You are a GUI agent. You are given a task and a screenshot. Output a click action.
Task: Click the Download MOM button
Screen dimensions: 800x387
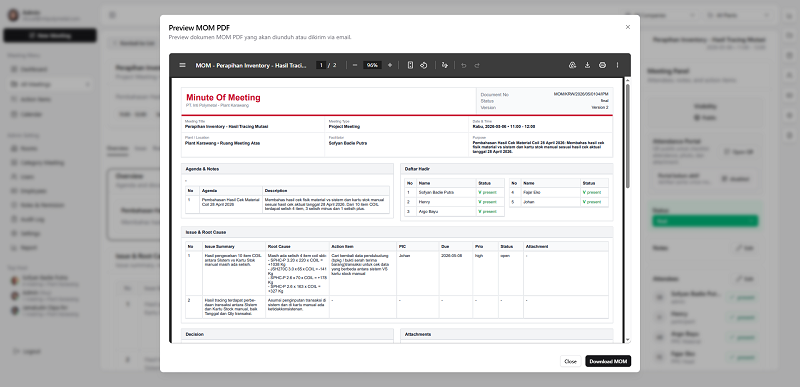click(x=608, y=361)
